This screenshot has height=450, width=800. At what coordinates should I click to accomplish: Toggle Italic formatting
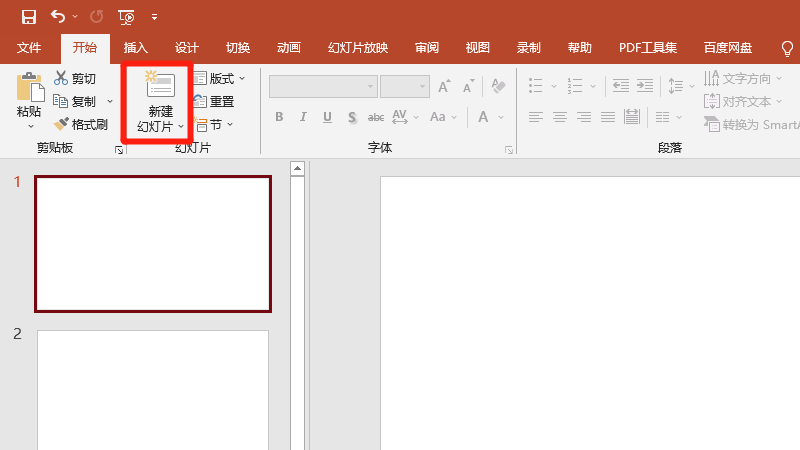pos(304,117)
